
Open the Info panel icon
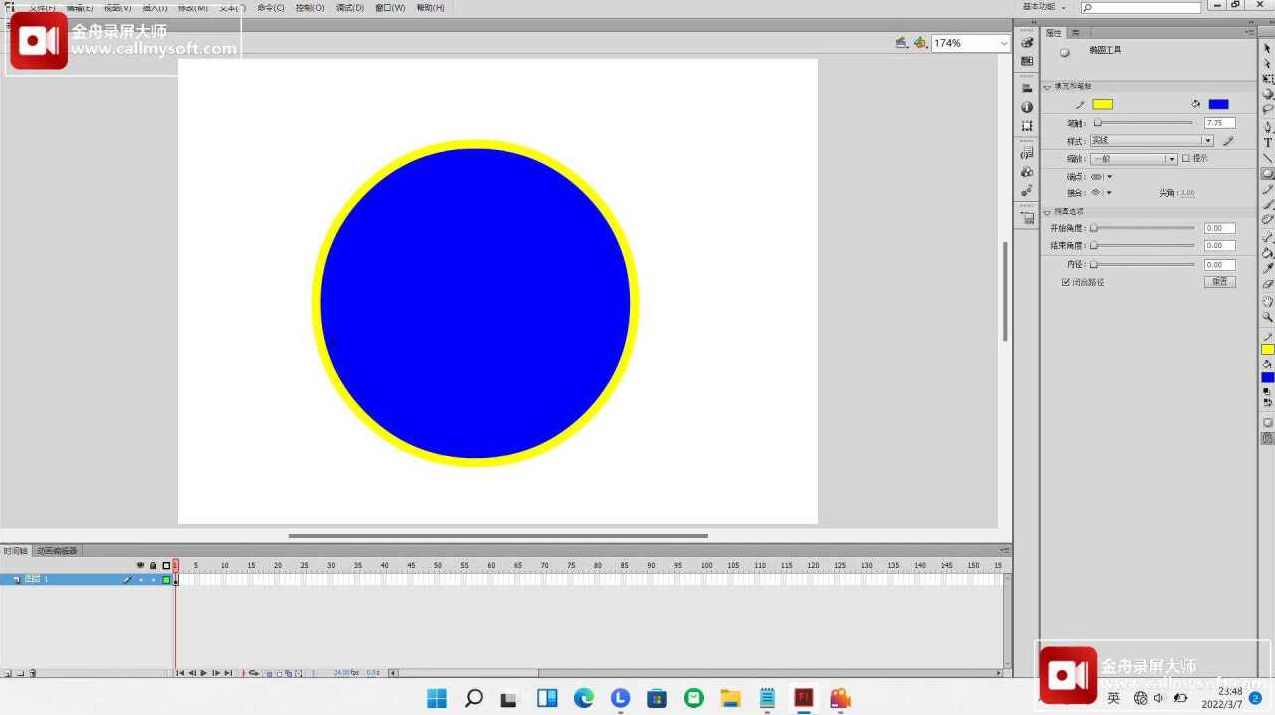[1027, 107]
